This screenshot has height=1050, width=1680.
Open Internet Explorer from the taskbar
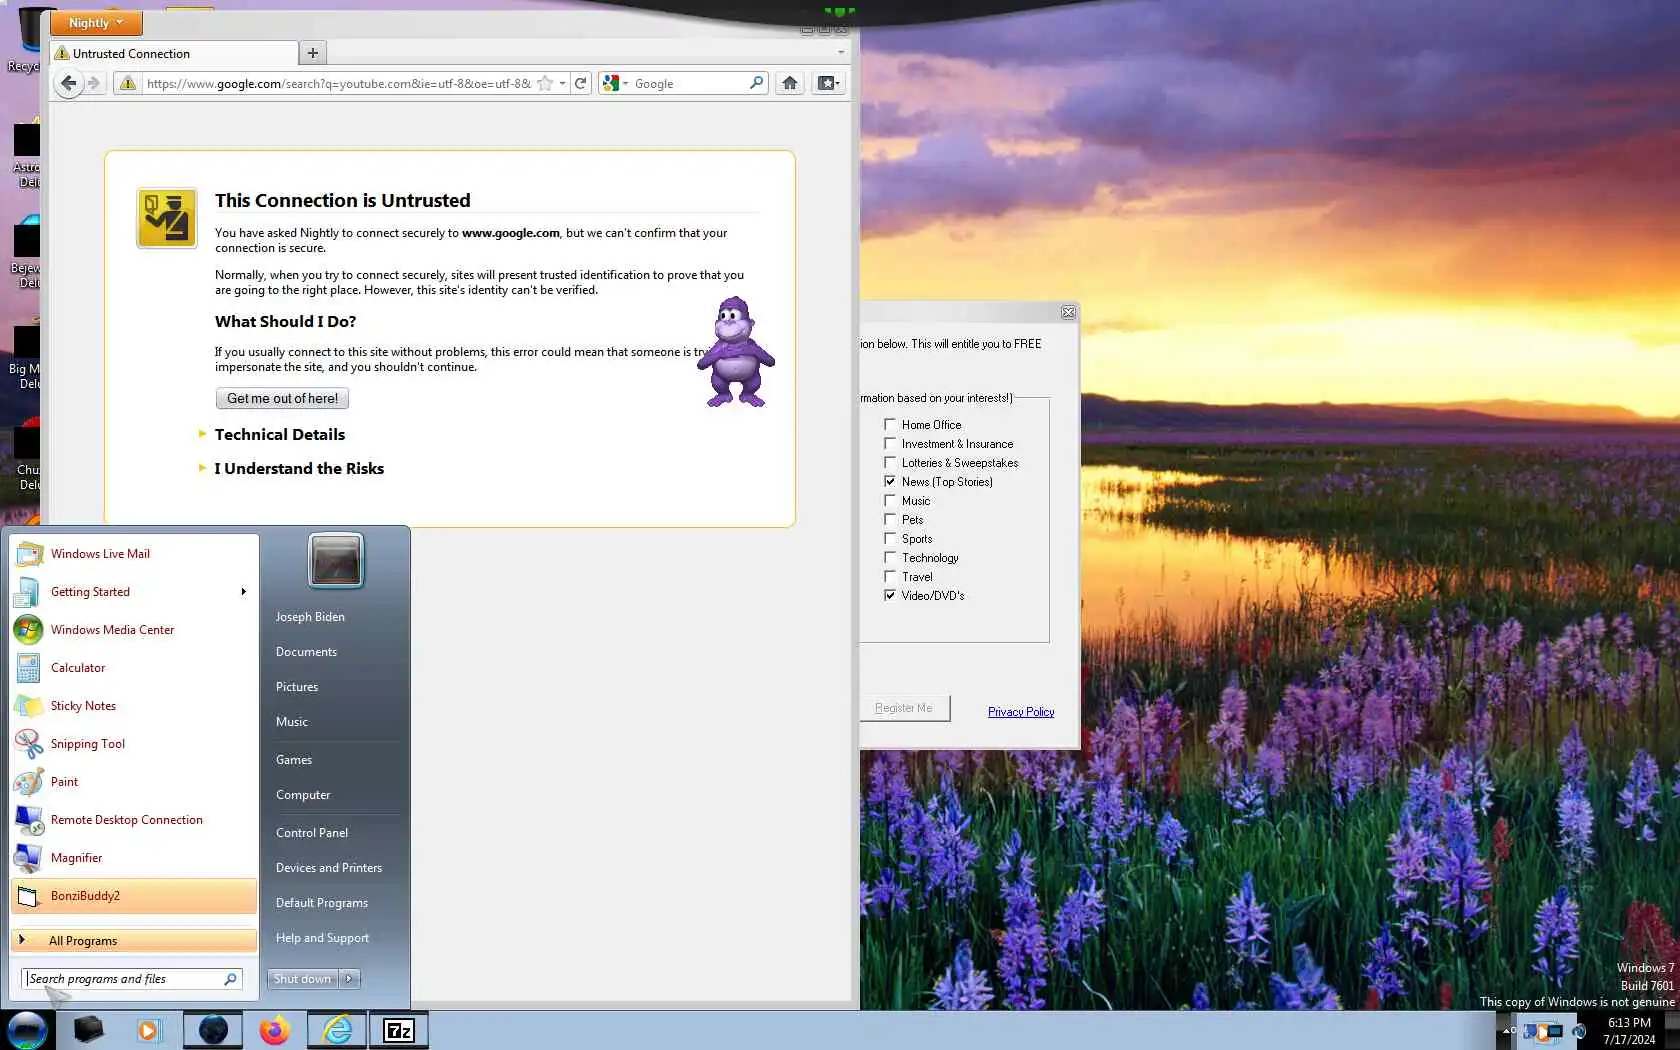click(x=337, y=1030)
